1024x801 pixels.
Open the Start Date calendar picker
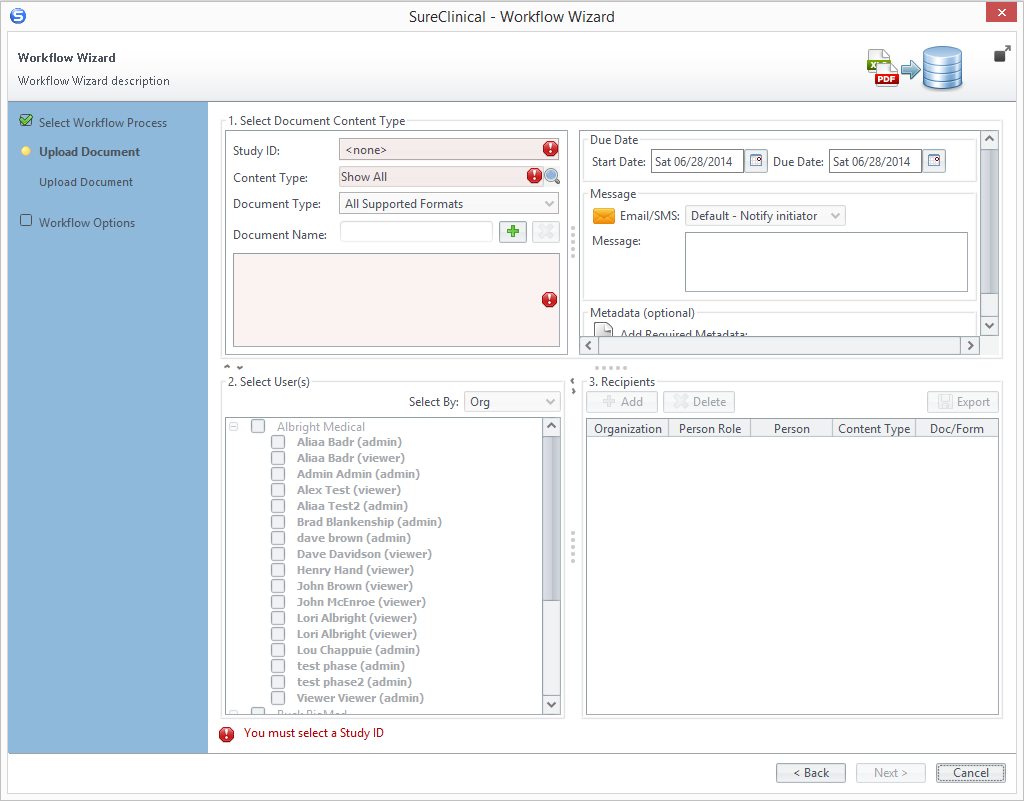coord(756,161)
